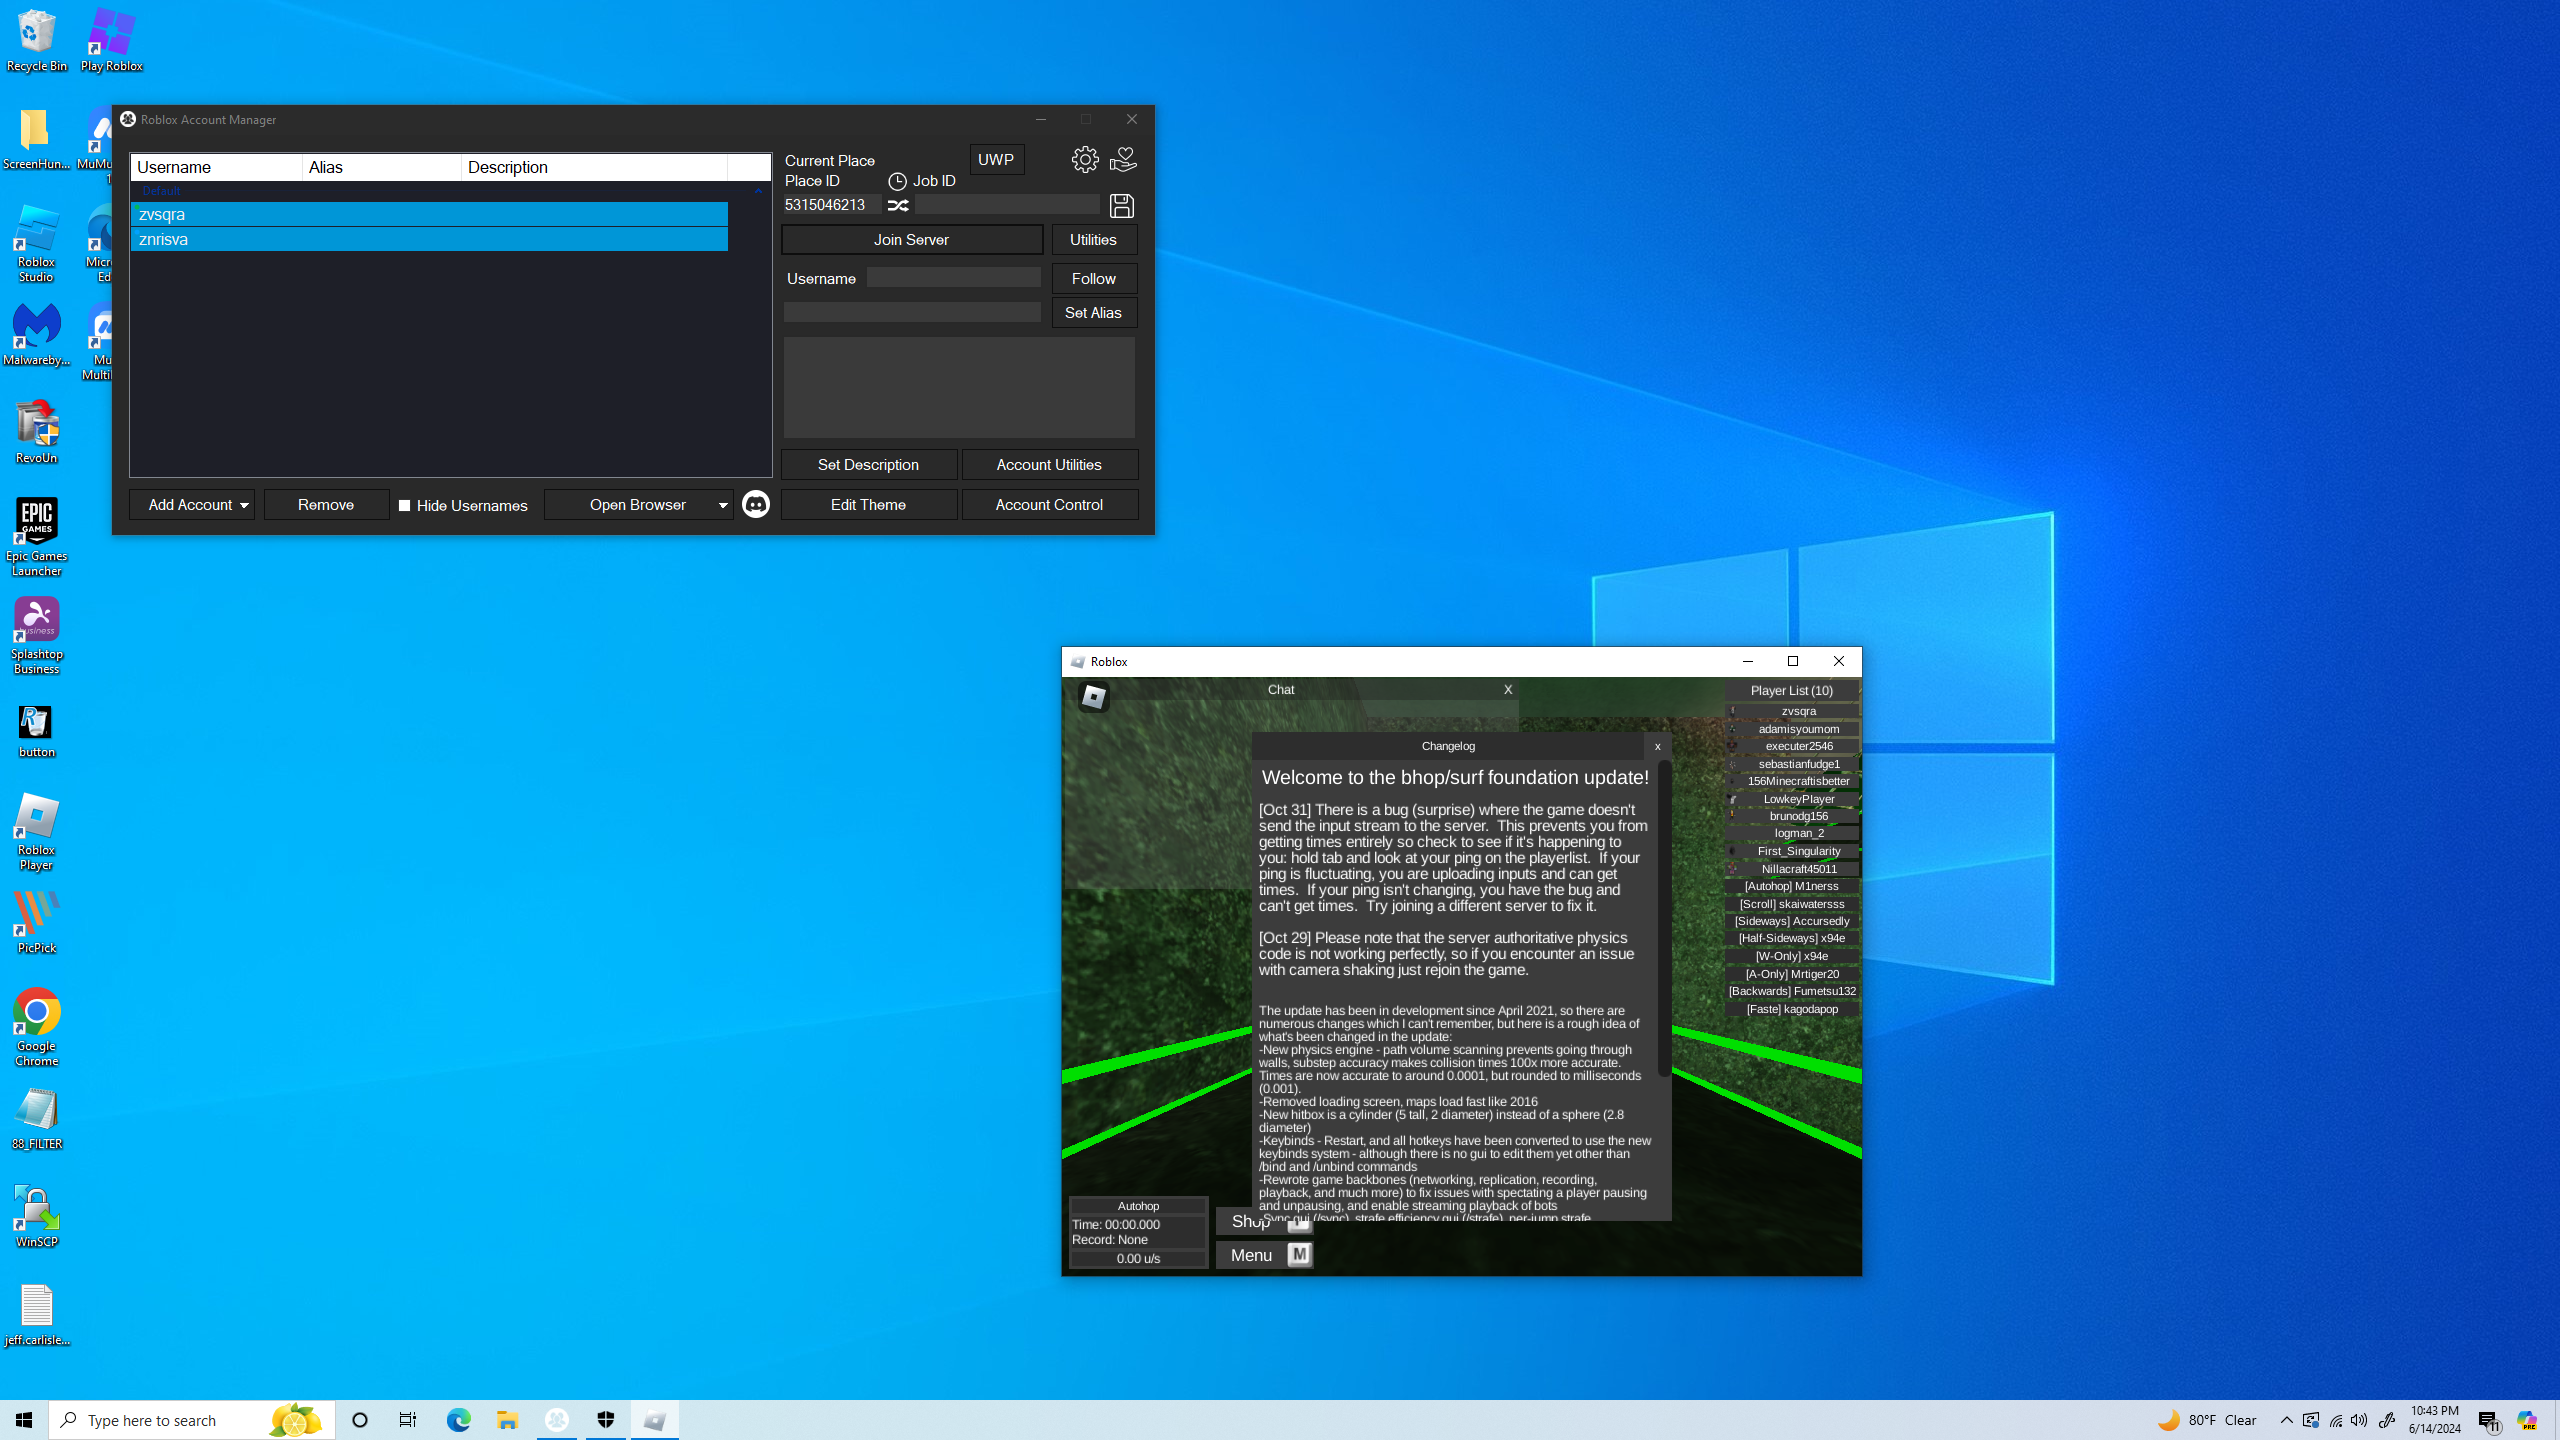Screen dimensions: 2560x1440
Task: Open the Discord icon button
Action: click(x=756, y=505)
